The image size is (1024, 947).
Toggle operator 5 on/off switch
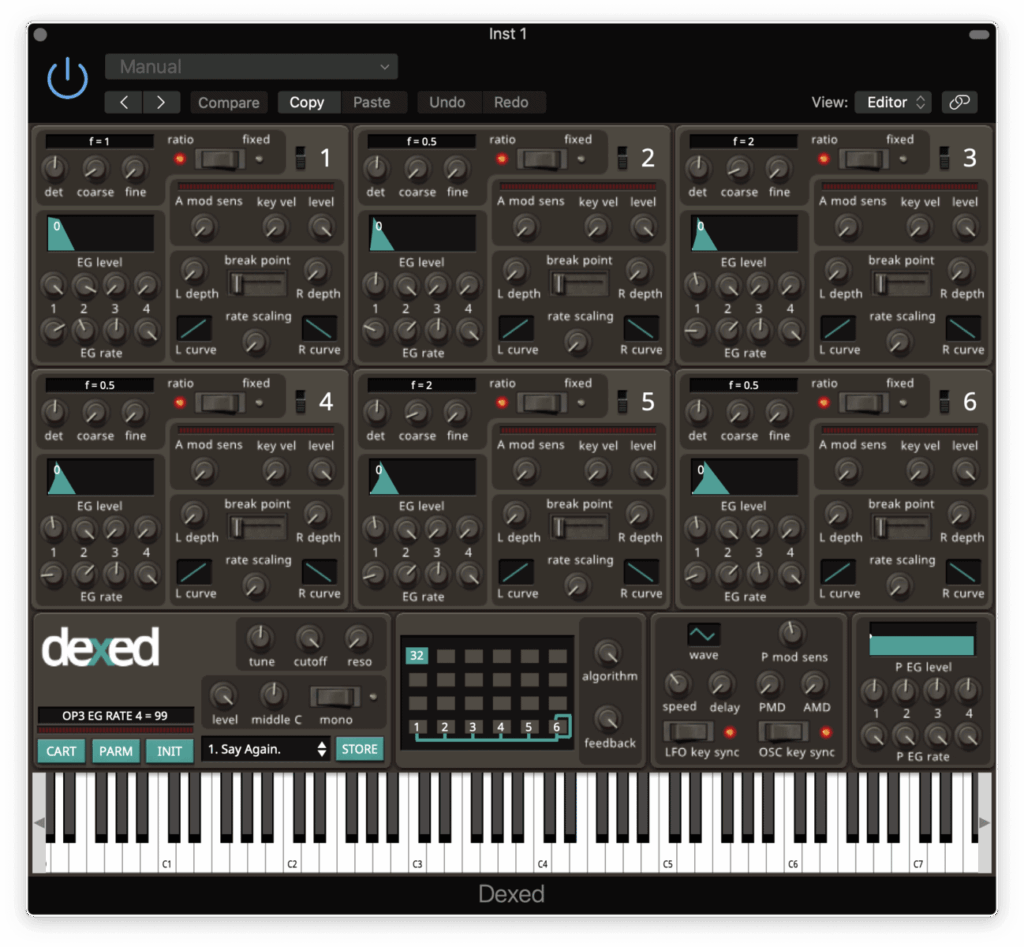[622, 402]
